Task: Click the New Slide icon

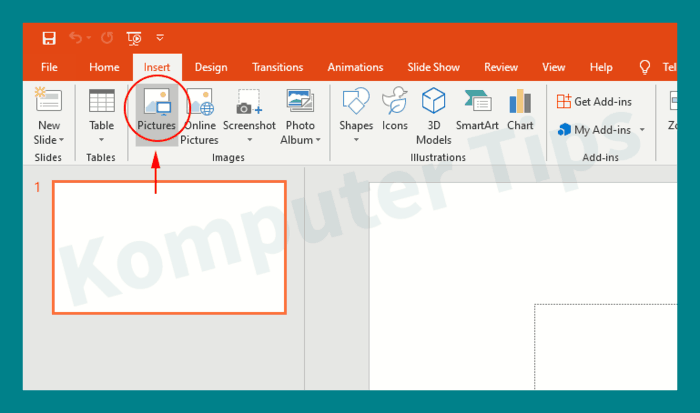Action: tap(48, 99)
